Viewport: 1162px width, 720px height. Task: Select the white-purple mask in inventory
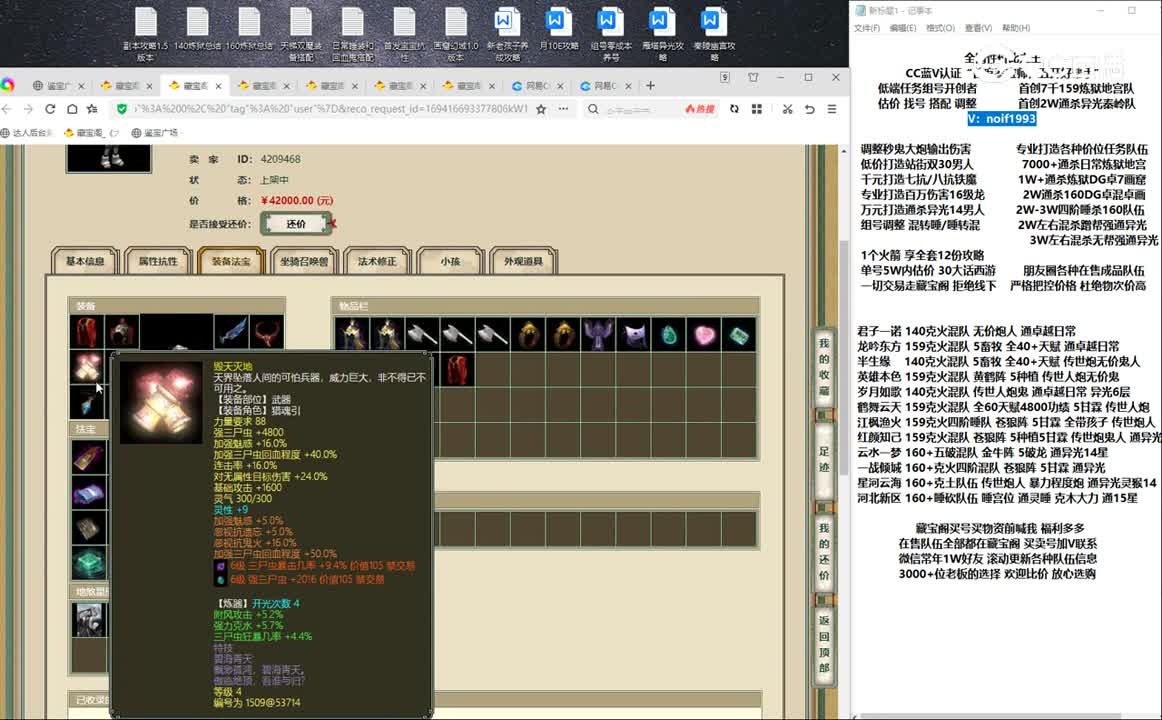pos(634,334)
